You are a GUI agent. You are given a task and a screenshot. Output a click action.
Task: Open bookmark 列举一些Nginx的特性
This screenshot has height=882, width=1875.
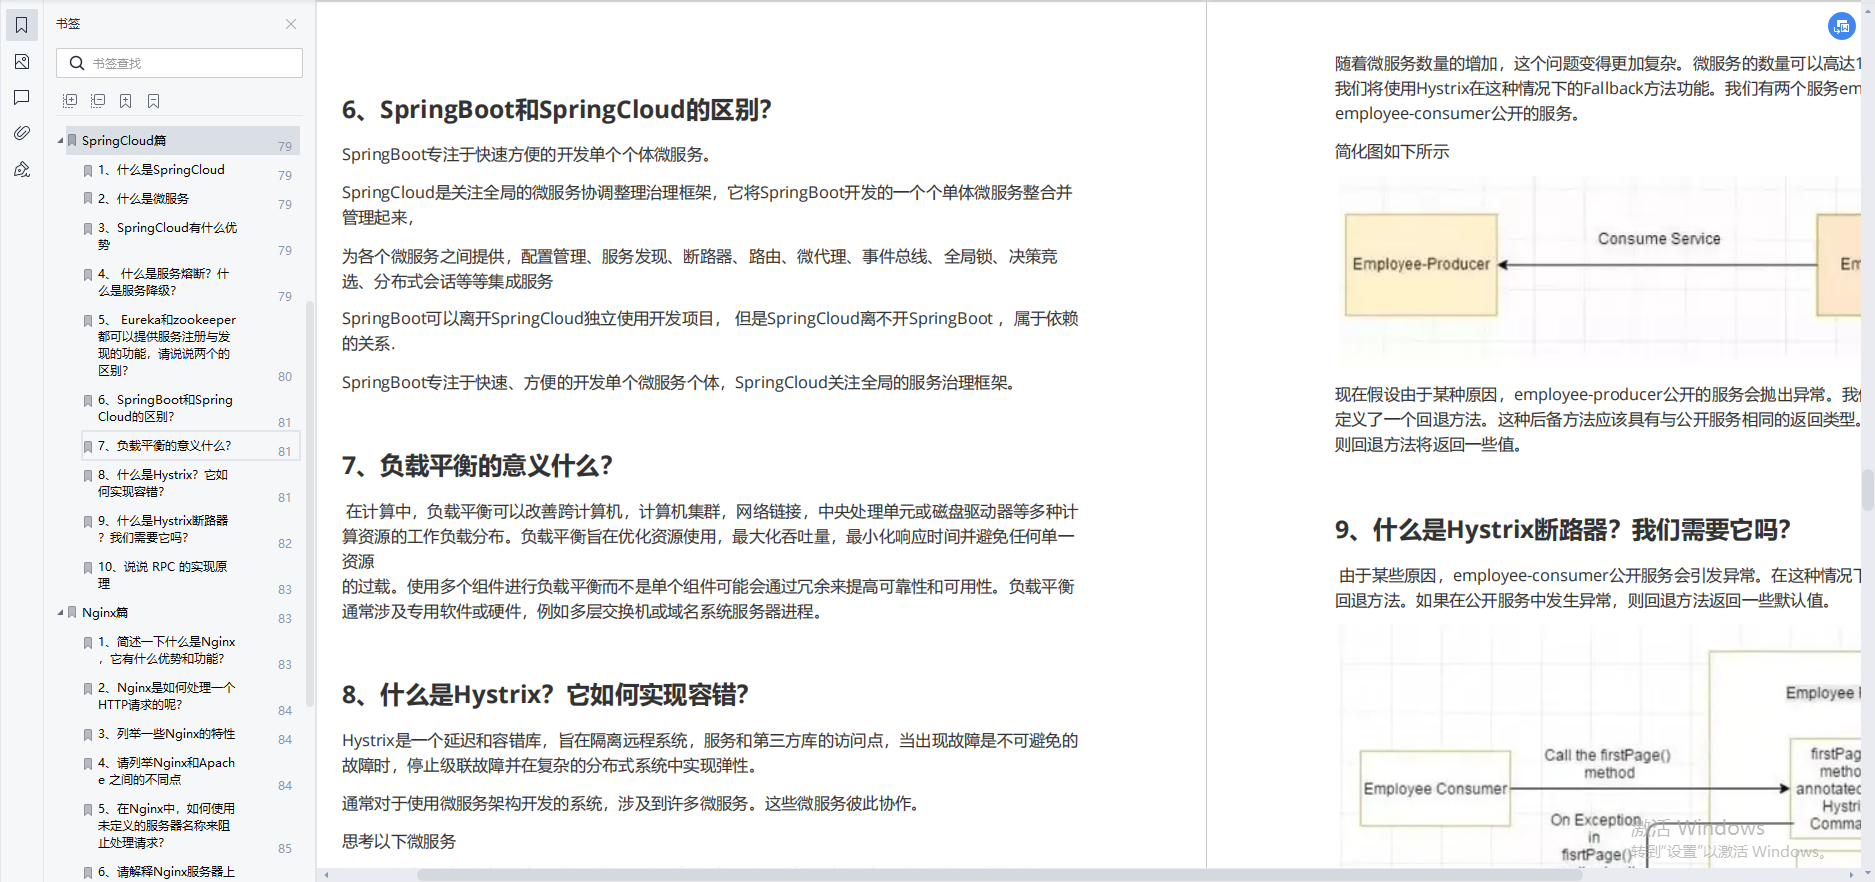click(x=176, y=734)
